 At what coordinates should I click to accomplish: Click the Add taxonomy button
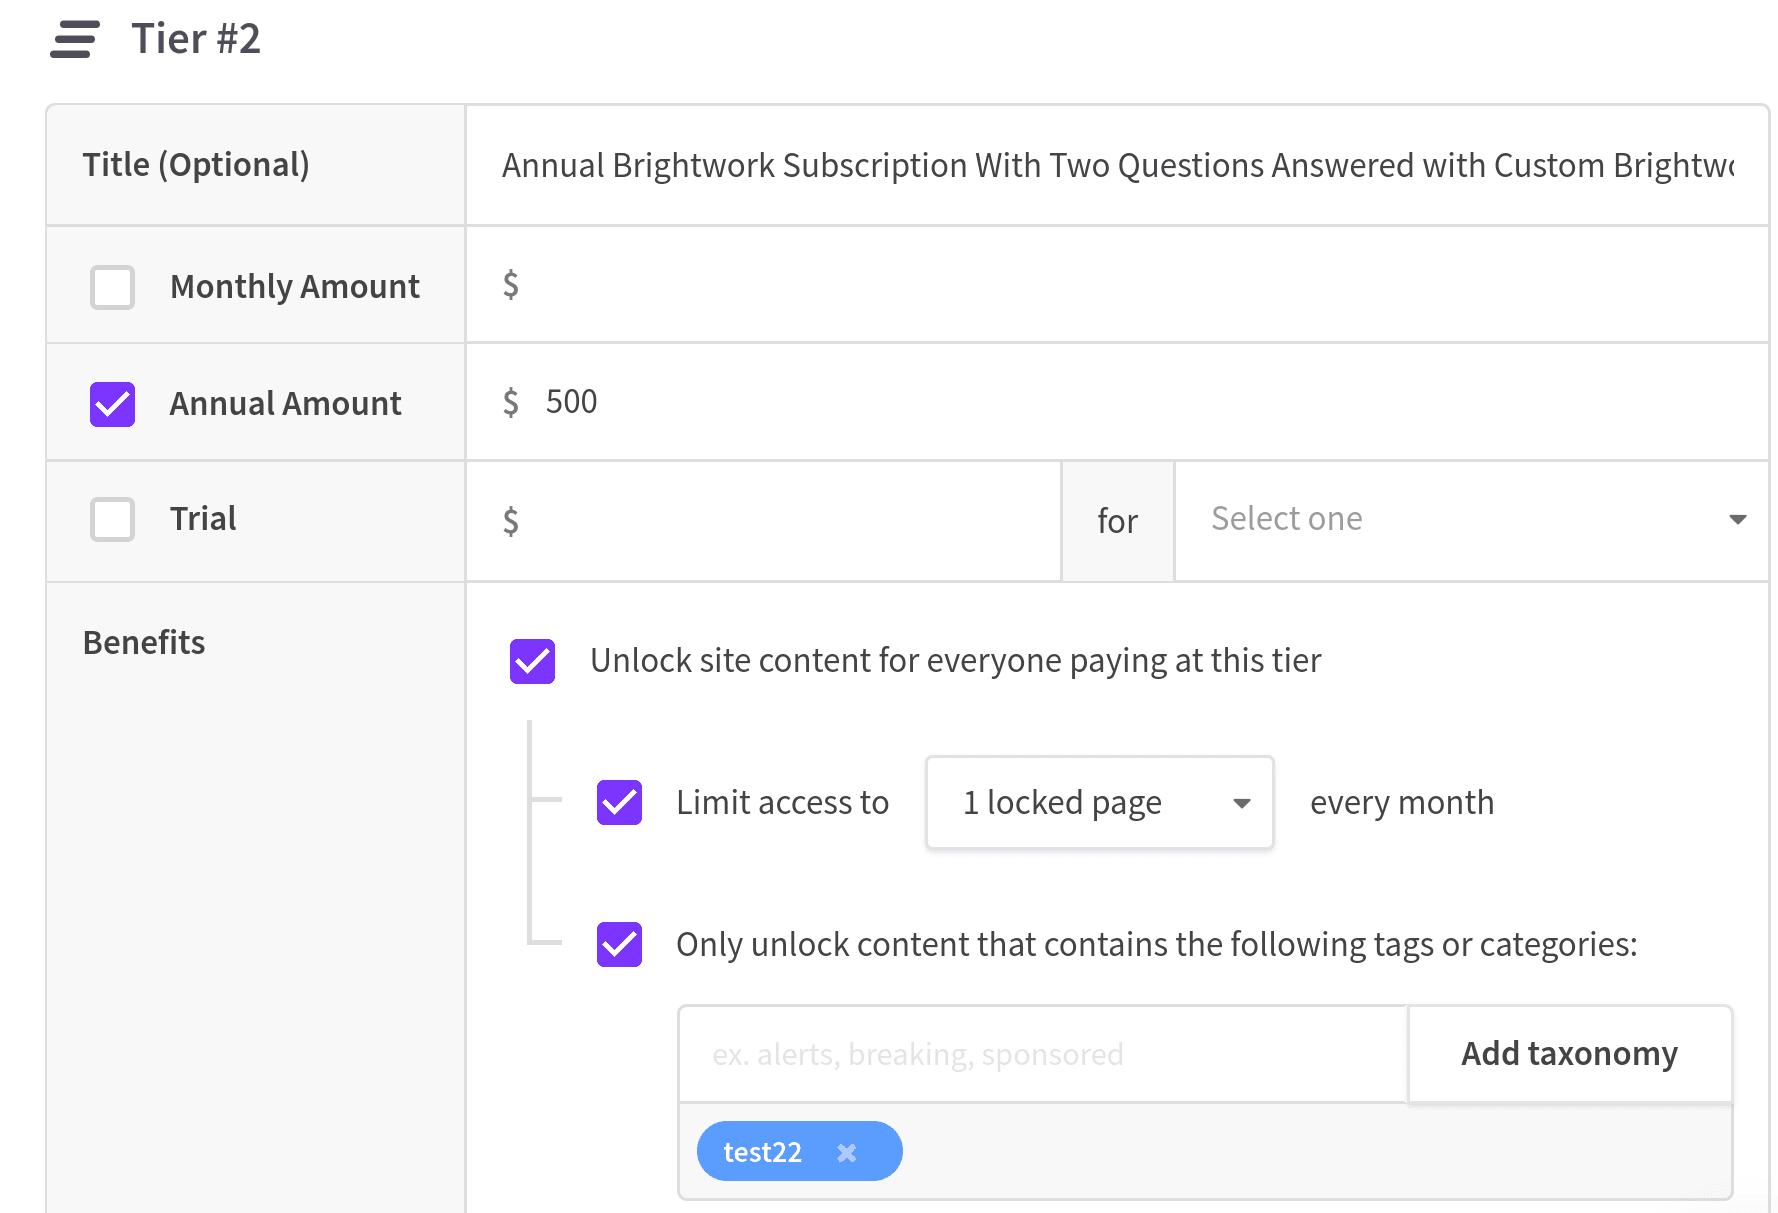coord(1570,1054)
